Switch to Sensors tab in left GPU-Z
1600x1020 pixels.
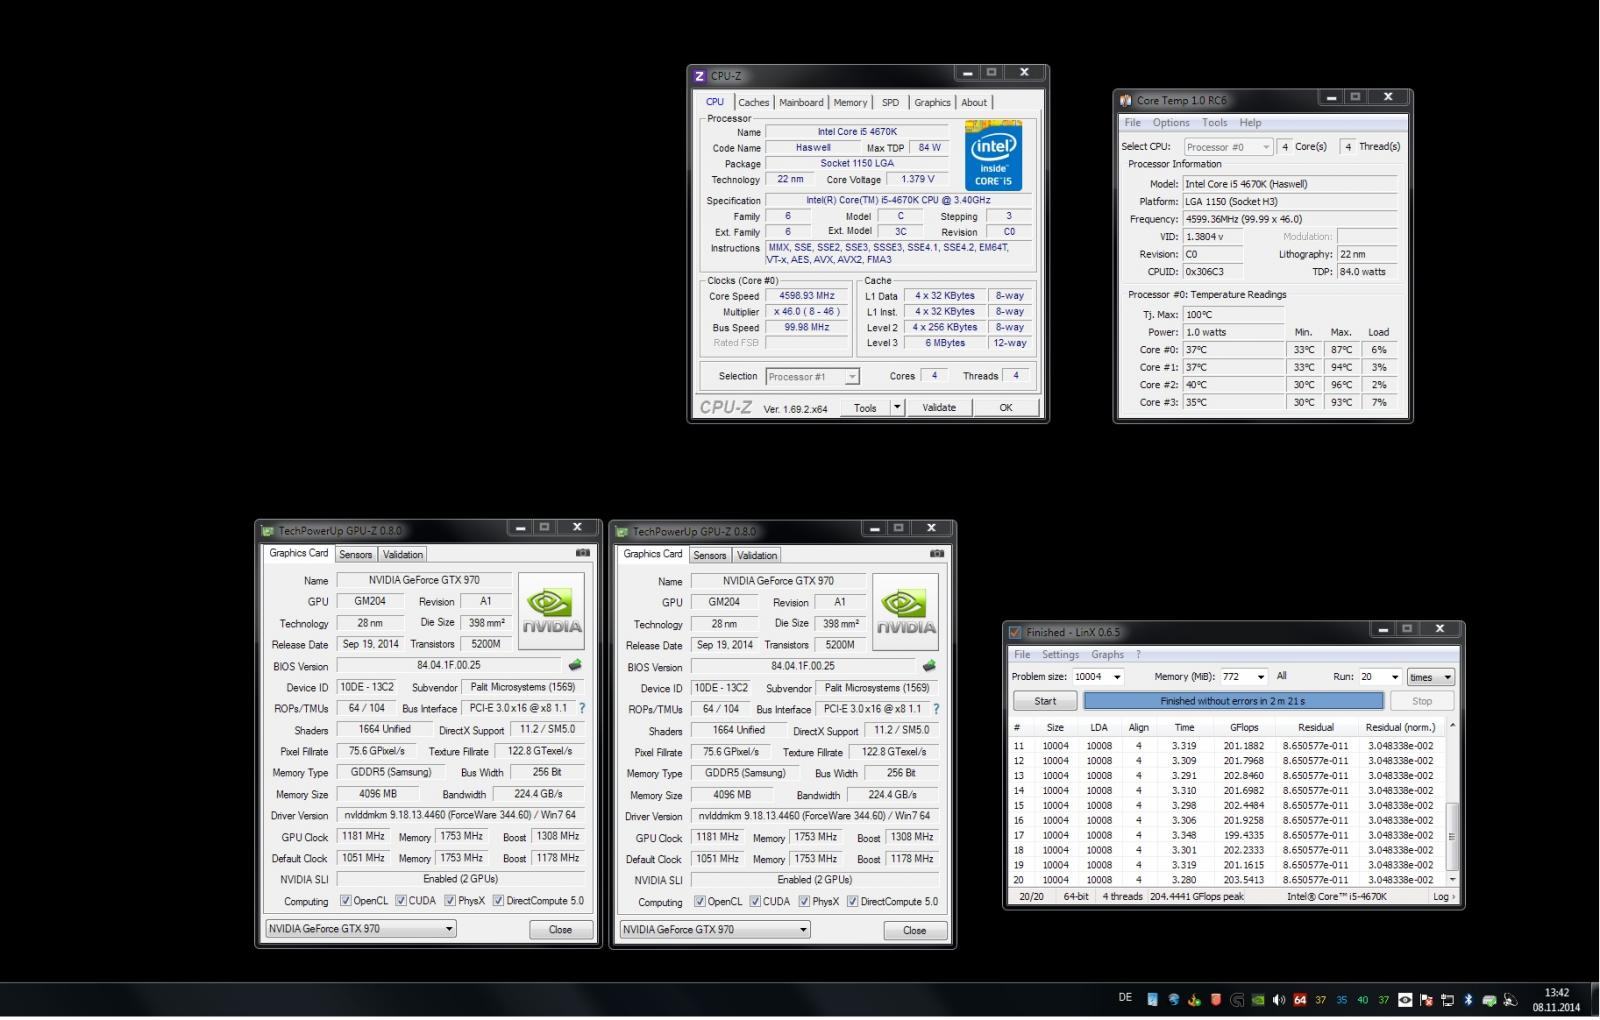click(x=355, y=555)
